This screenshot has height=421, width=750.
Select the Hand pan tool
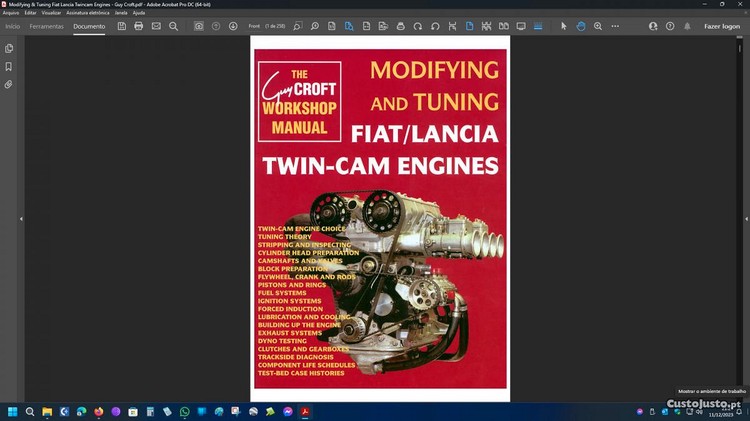click(580, 26)
